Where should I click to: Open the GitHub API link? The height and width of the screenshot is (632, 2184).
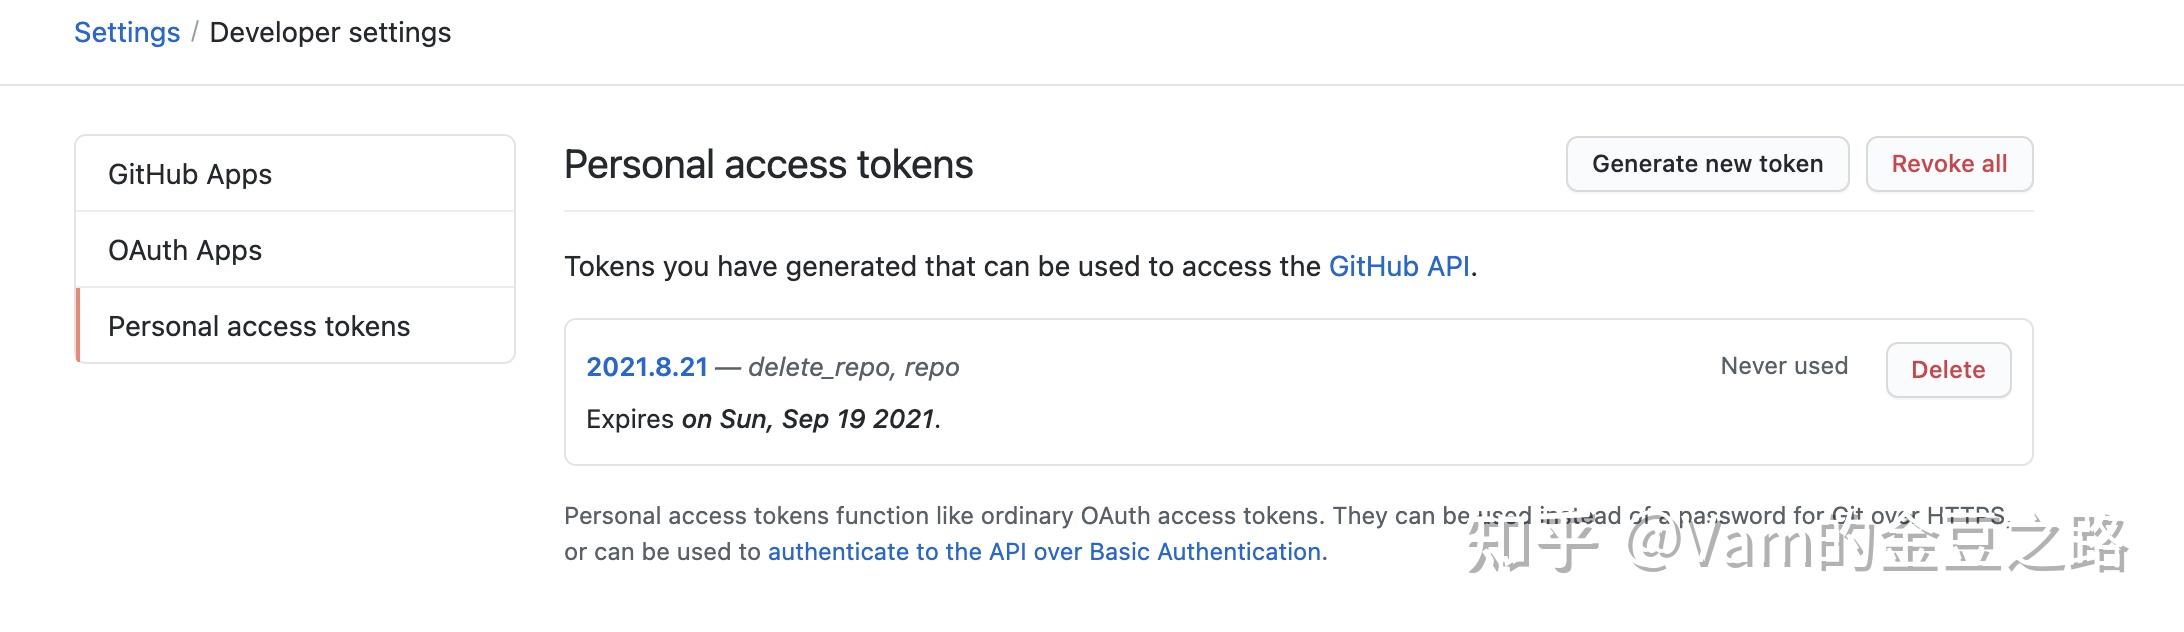(x=1399, y=266)
